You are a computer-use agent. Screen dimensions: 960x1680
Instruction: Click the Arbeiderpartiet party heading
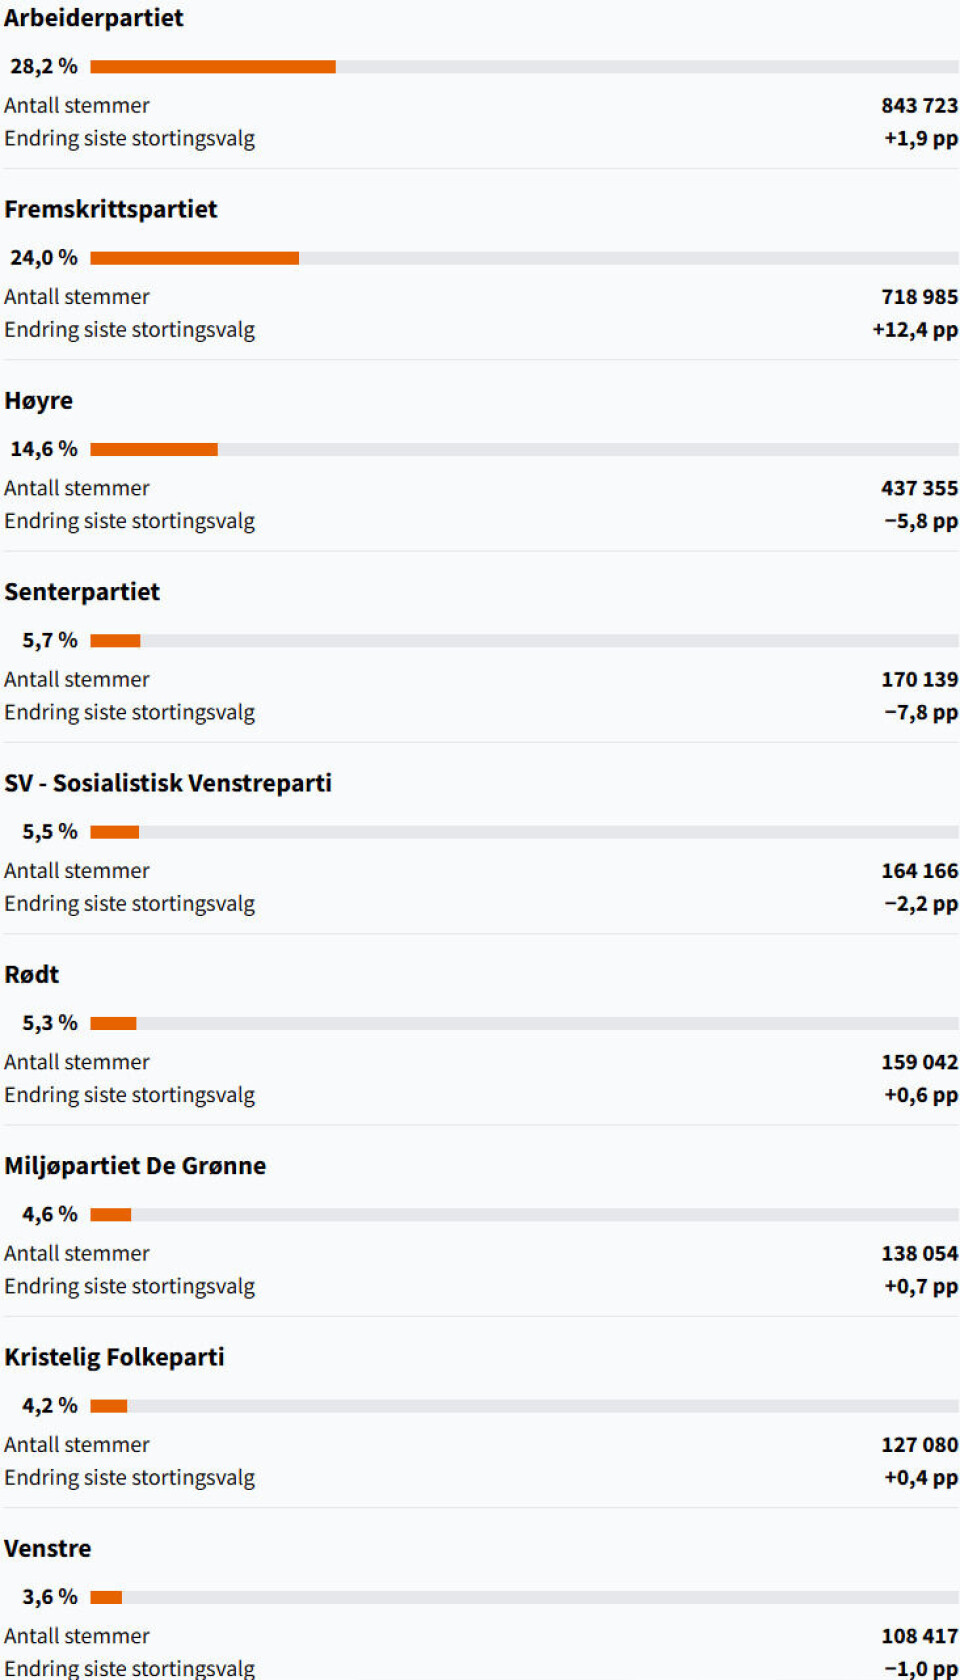pos(94,18)
